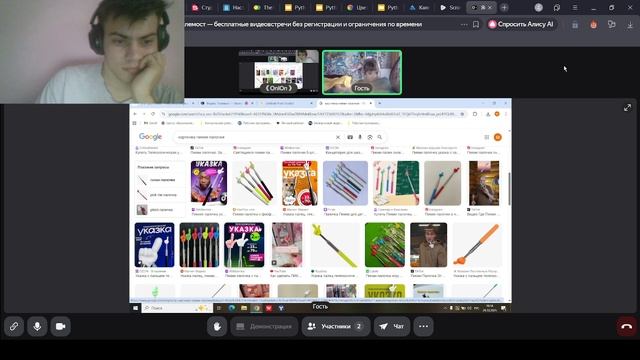Click the red extension icon in browser toolbar
Screen dimensions: 640x360
593,25
